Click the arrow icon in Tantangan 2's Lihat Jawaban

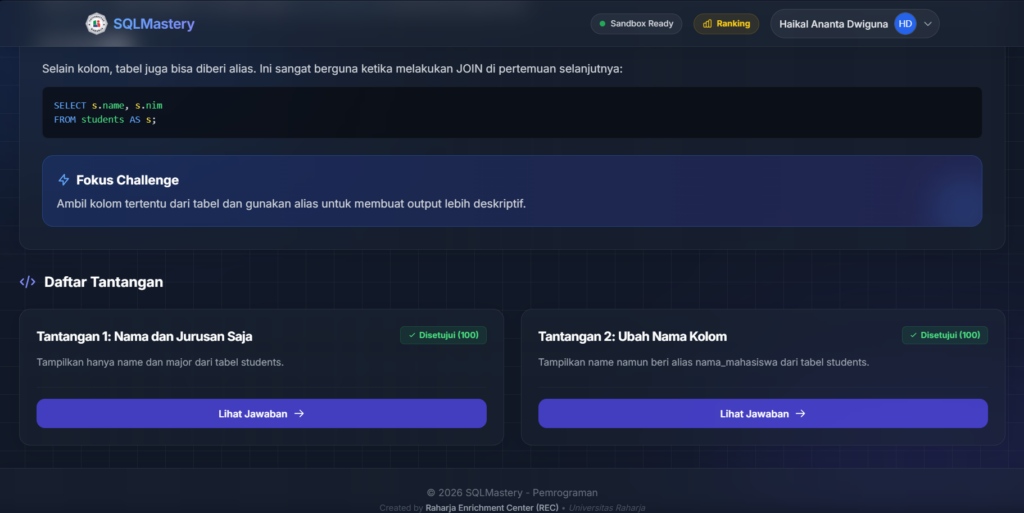tap(801, 414)
